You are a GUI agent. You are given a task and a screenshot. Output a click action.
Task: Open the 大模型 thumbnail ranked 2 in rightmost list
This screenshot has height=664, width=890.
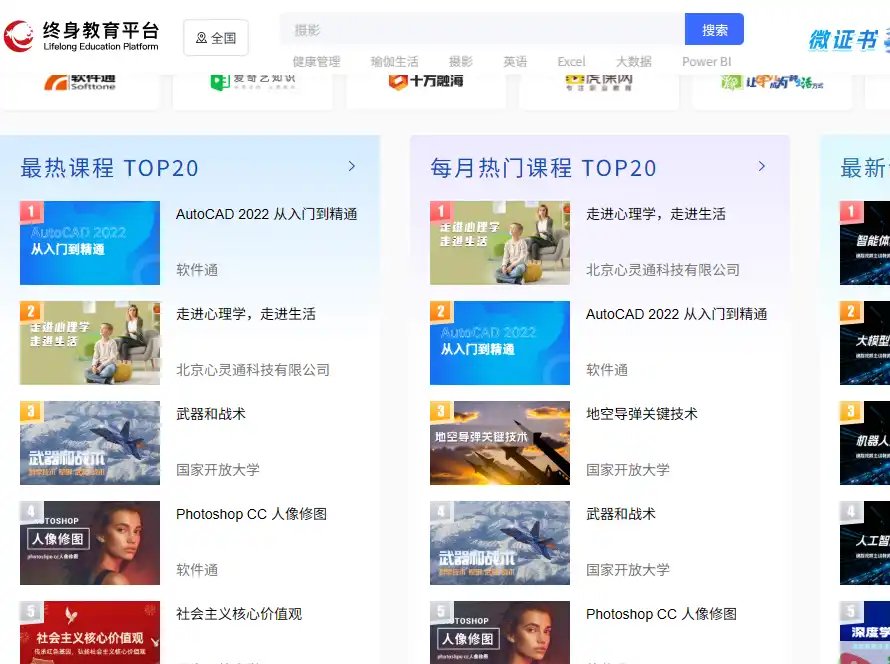point(865,343)
